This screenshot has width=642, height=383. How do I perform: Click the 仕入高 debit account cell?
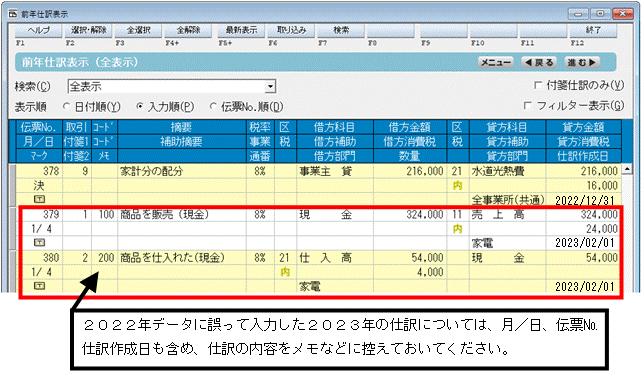(335, 258)
